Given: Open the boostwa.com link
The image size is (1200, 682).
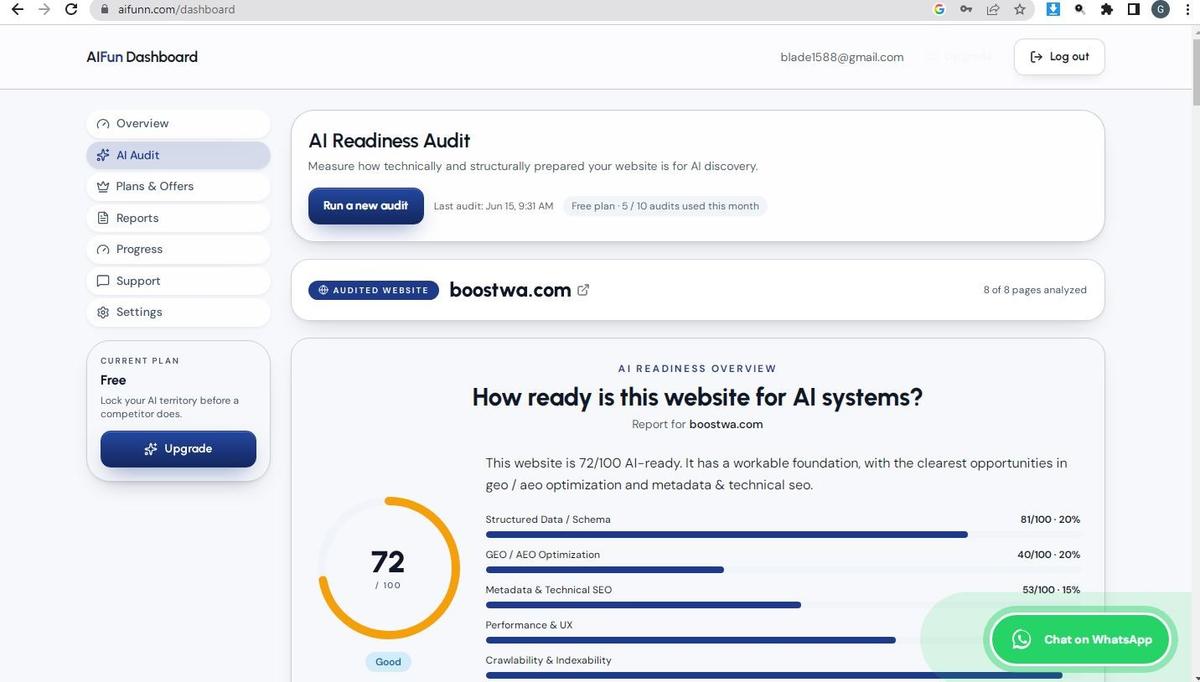Looking at the screenshot, I should click(x=510, y=290).
